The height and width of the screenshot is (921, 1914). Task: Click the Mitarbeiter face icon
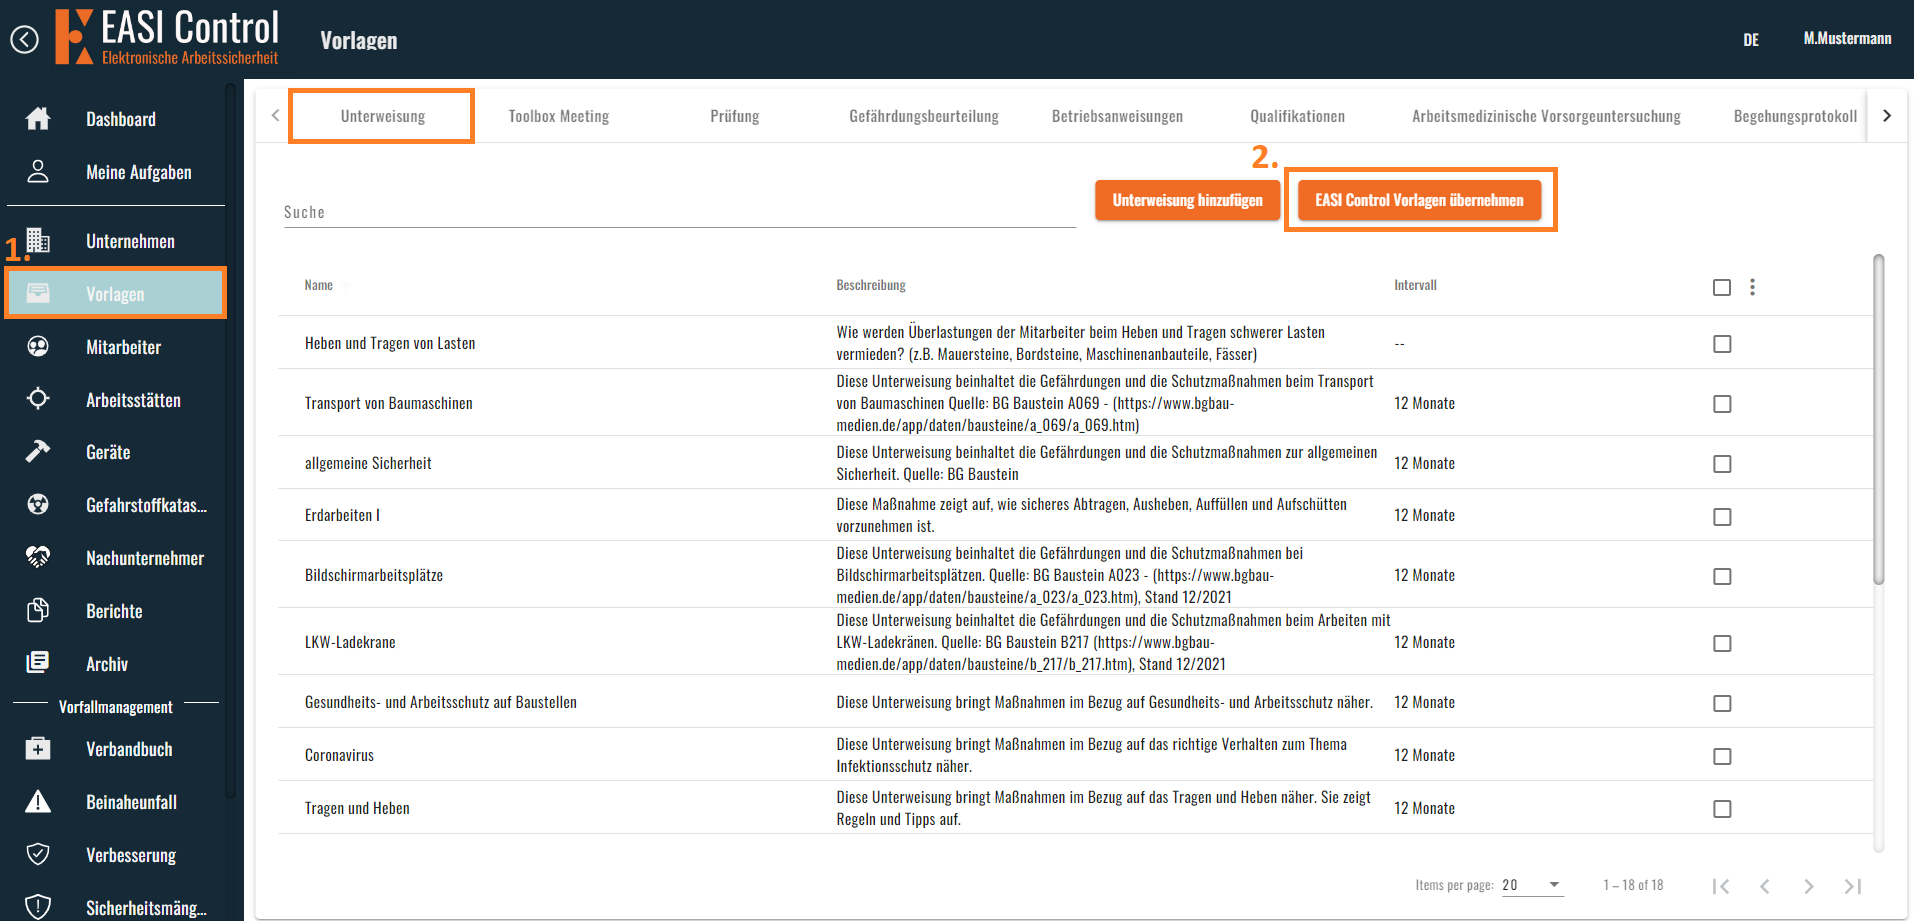click(x=38, y=347)
